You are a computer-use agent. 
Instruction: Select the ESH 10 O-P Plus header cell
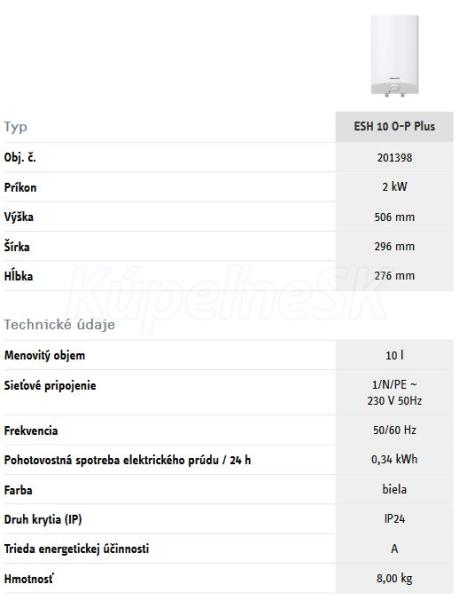click(x=394, y=127)
